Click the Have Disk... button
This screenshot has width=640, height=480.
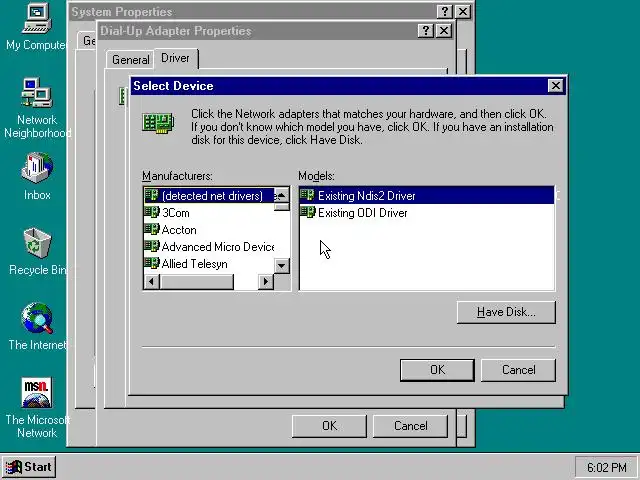pyautogui.click(x=506, y=312)
